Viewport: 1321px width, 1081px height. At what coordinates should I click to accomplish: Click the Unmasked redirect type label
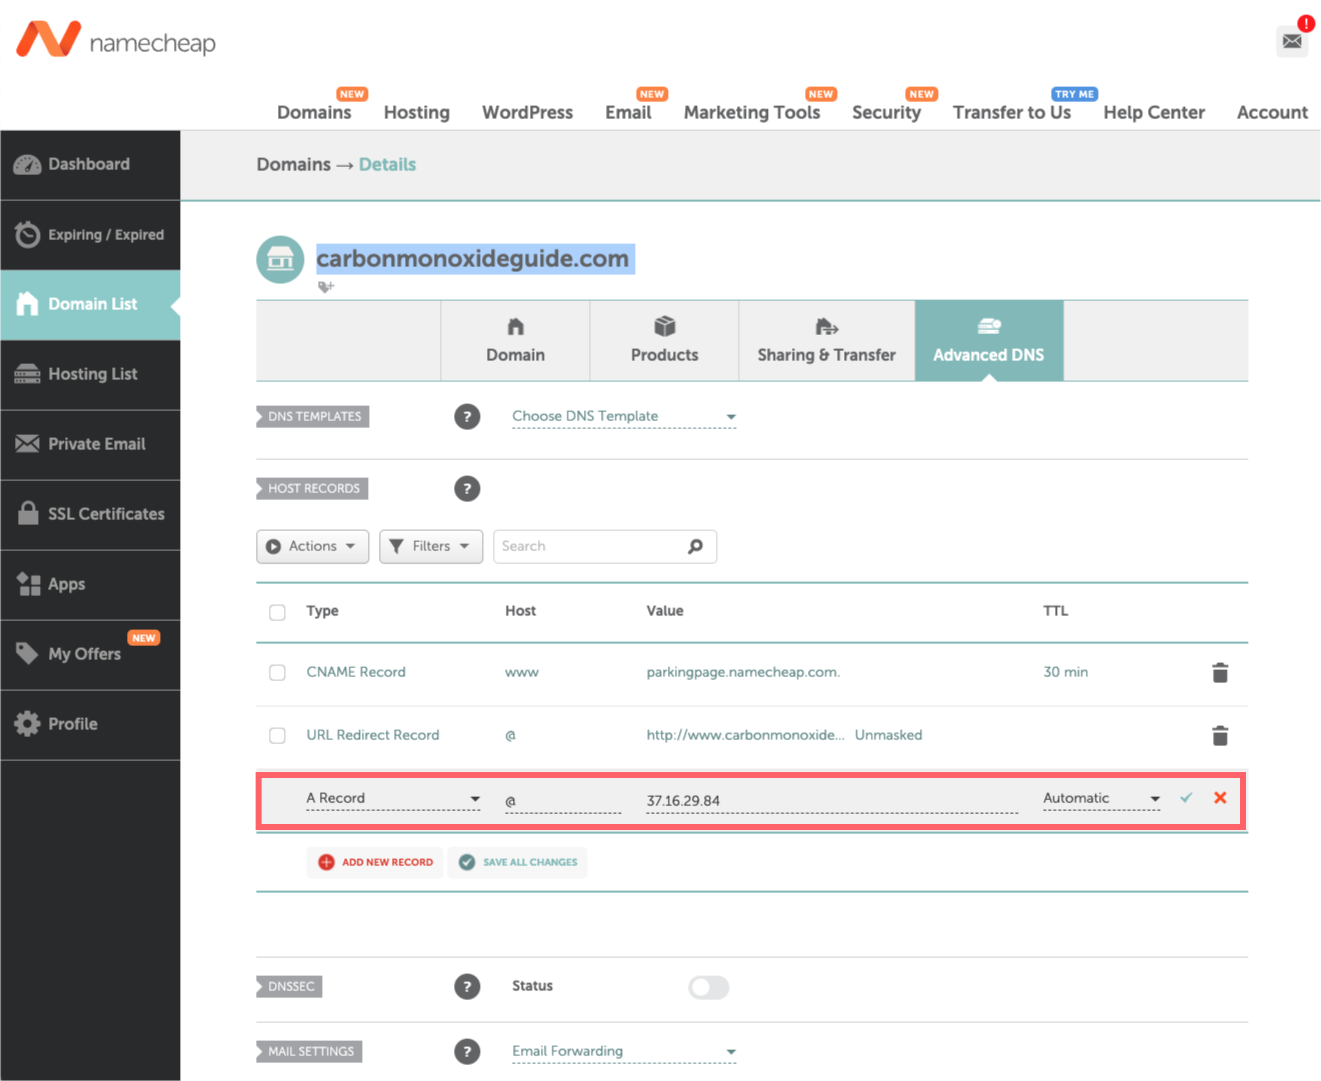click(888, 736)
